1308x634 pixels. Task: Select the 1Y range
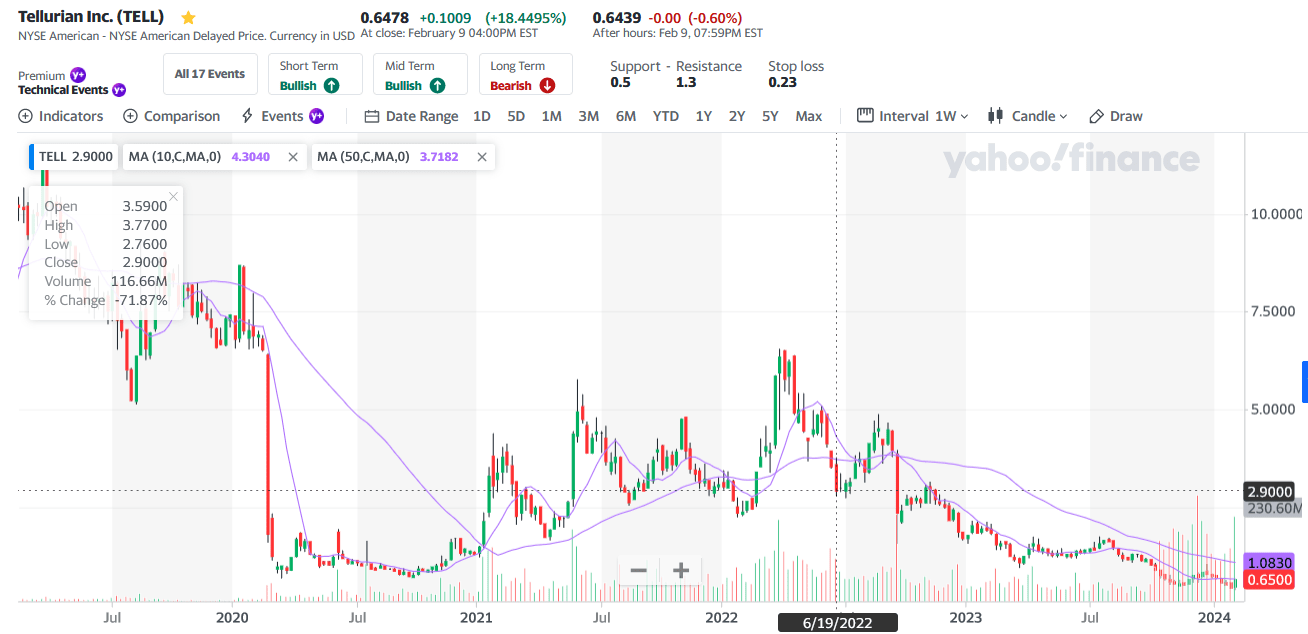704,116
